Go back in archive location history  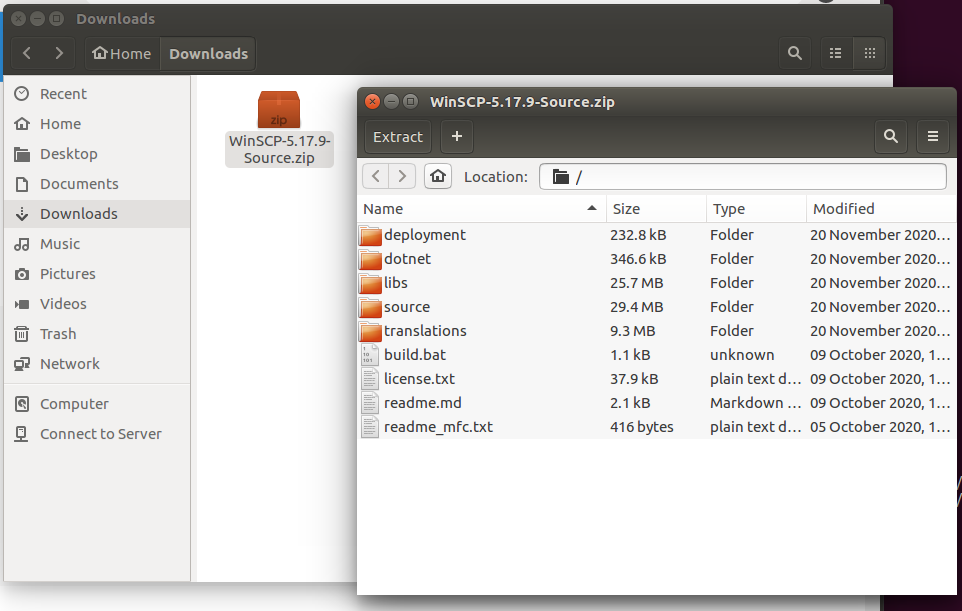pyautogui.click(x=375, y=177)
